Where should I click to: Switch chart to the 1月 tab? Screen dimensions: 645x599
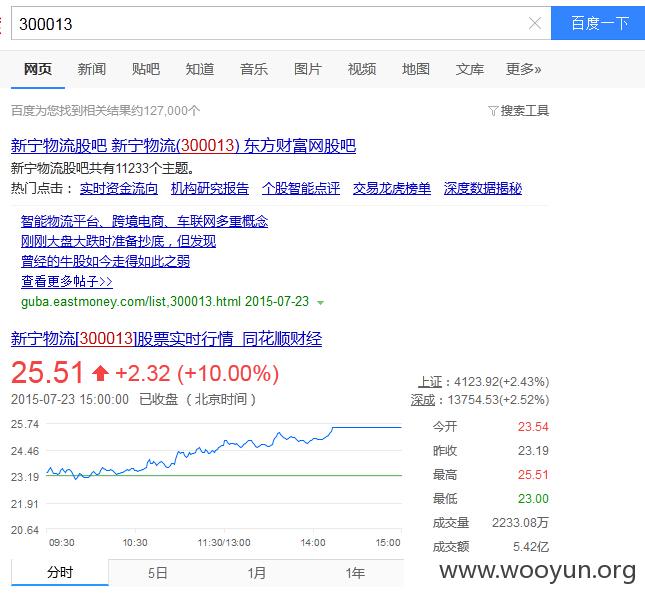tap(256, 573)
